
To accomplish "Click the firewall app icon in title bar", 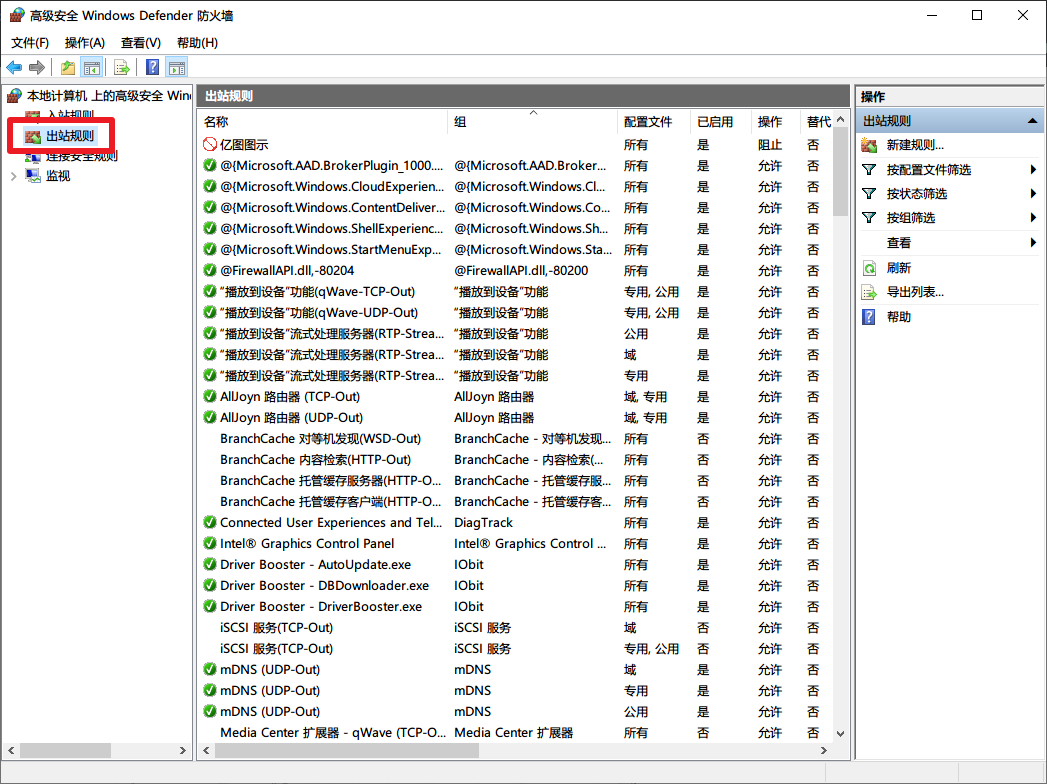I will tap(17, 15).
